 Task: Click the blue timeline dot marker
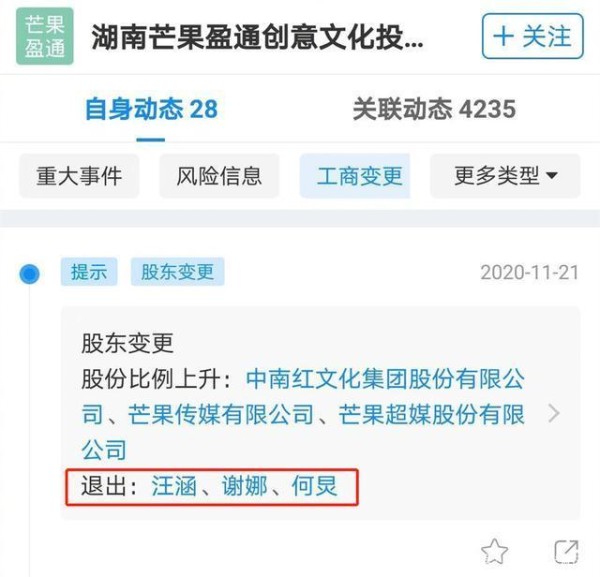click(x=29, y=274)
